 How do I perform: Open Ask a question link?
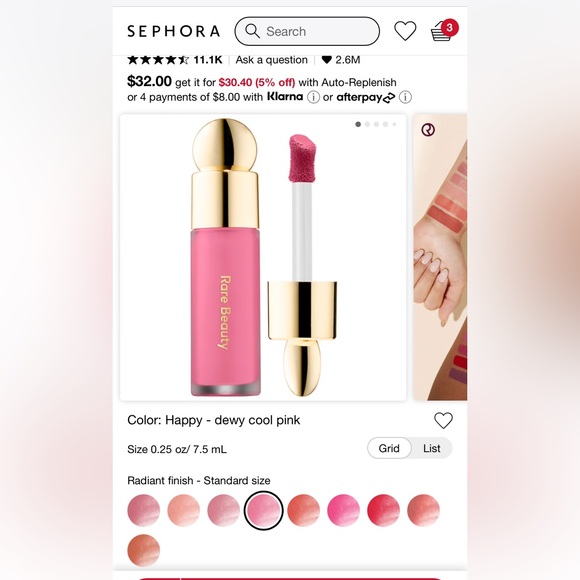(x=272, y=60)
